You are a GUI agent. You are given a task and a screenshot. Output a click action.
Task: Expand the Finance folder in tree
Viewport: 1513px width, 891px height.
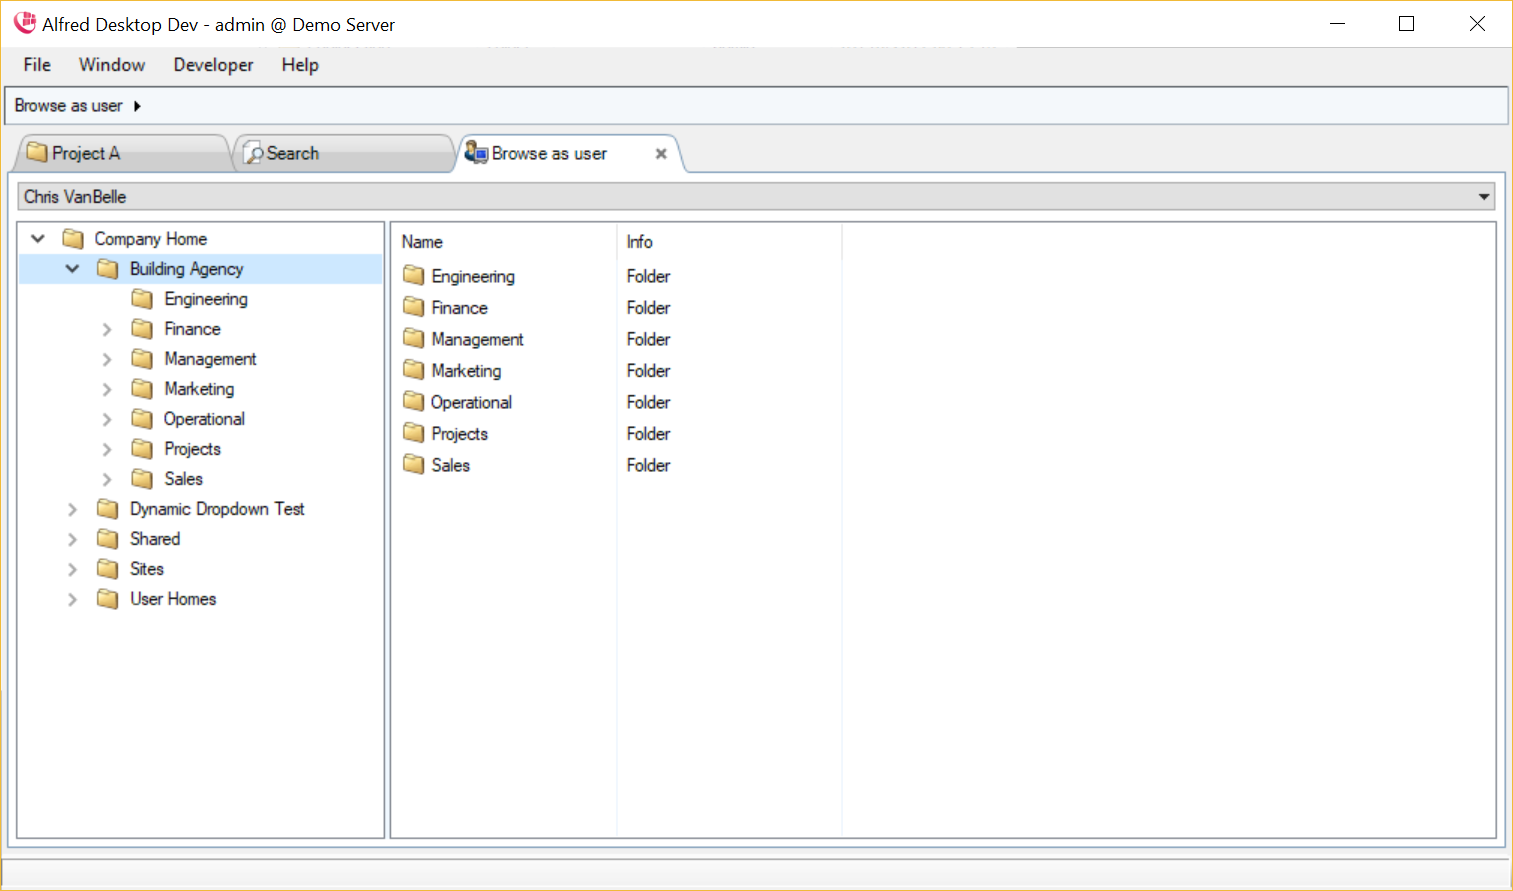107,329
